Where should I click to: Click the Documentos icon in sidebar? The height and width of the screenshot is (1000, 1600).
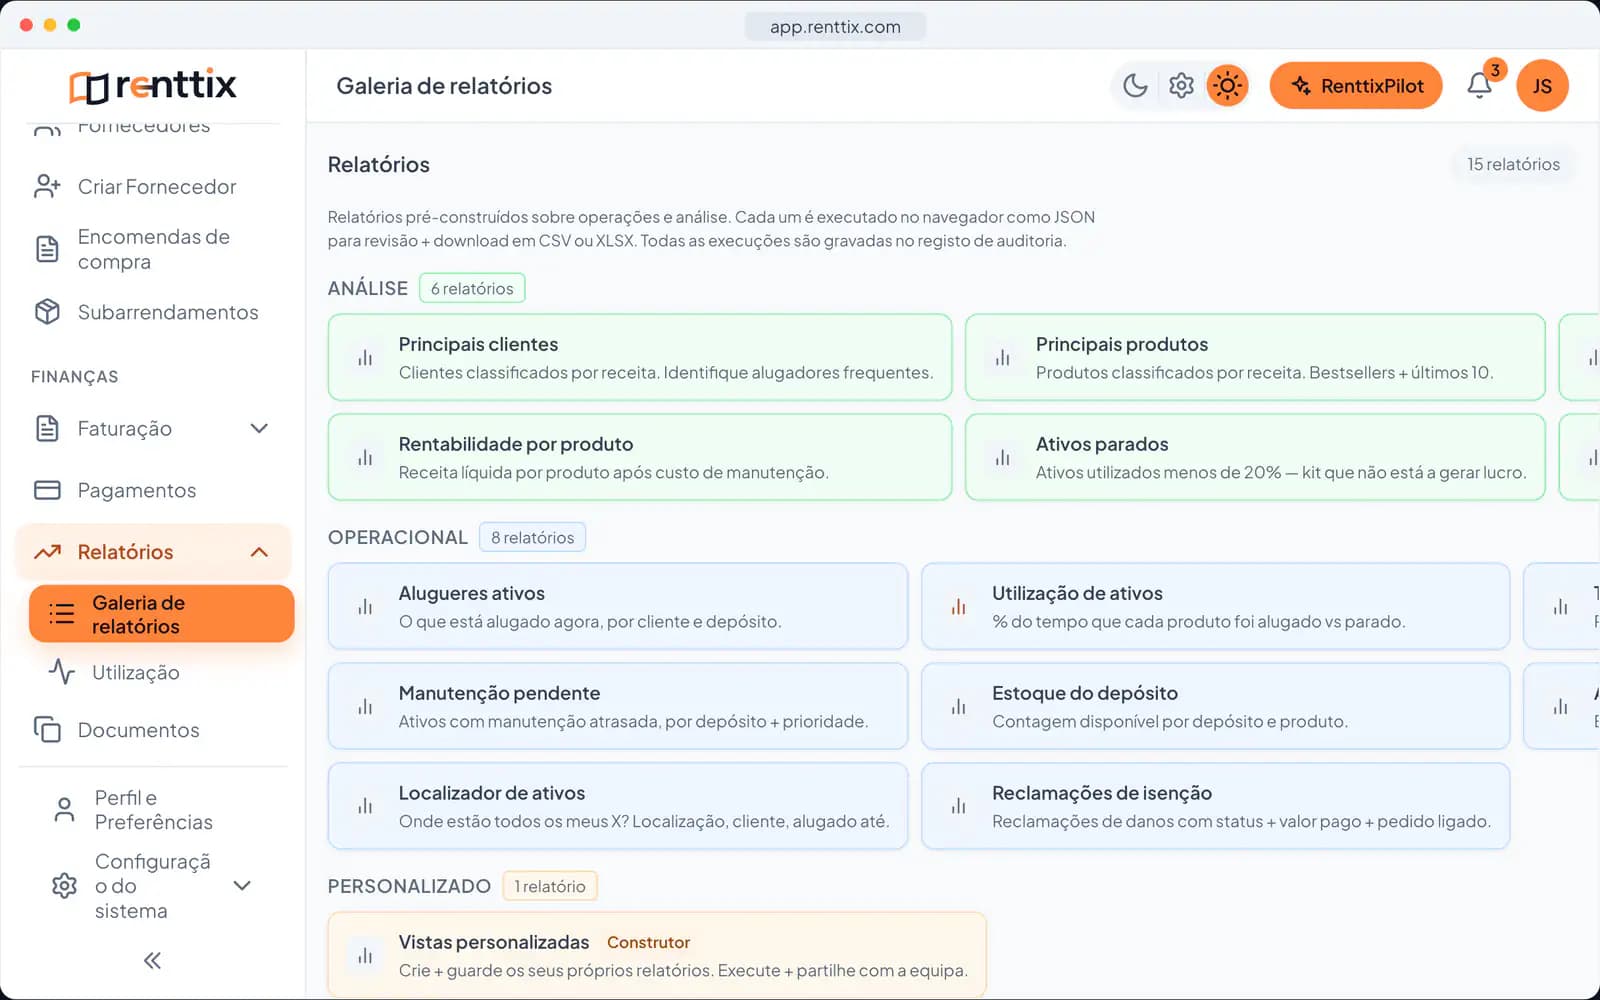tap(47, 730)
